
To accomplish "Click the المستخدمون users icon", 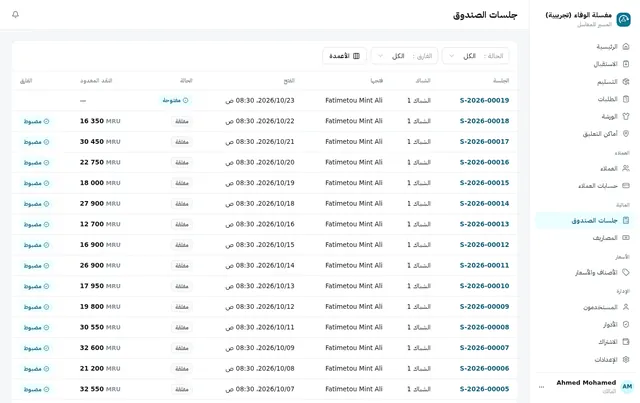I will (x=626, y=307).
